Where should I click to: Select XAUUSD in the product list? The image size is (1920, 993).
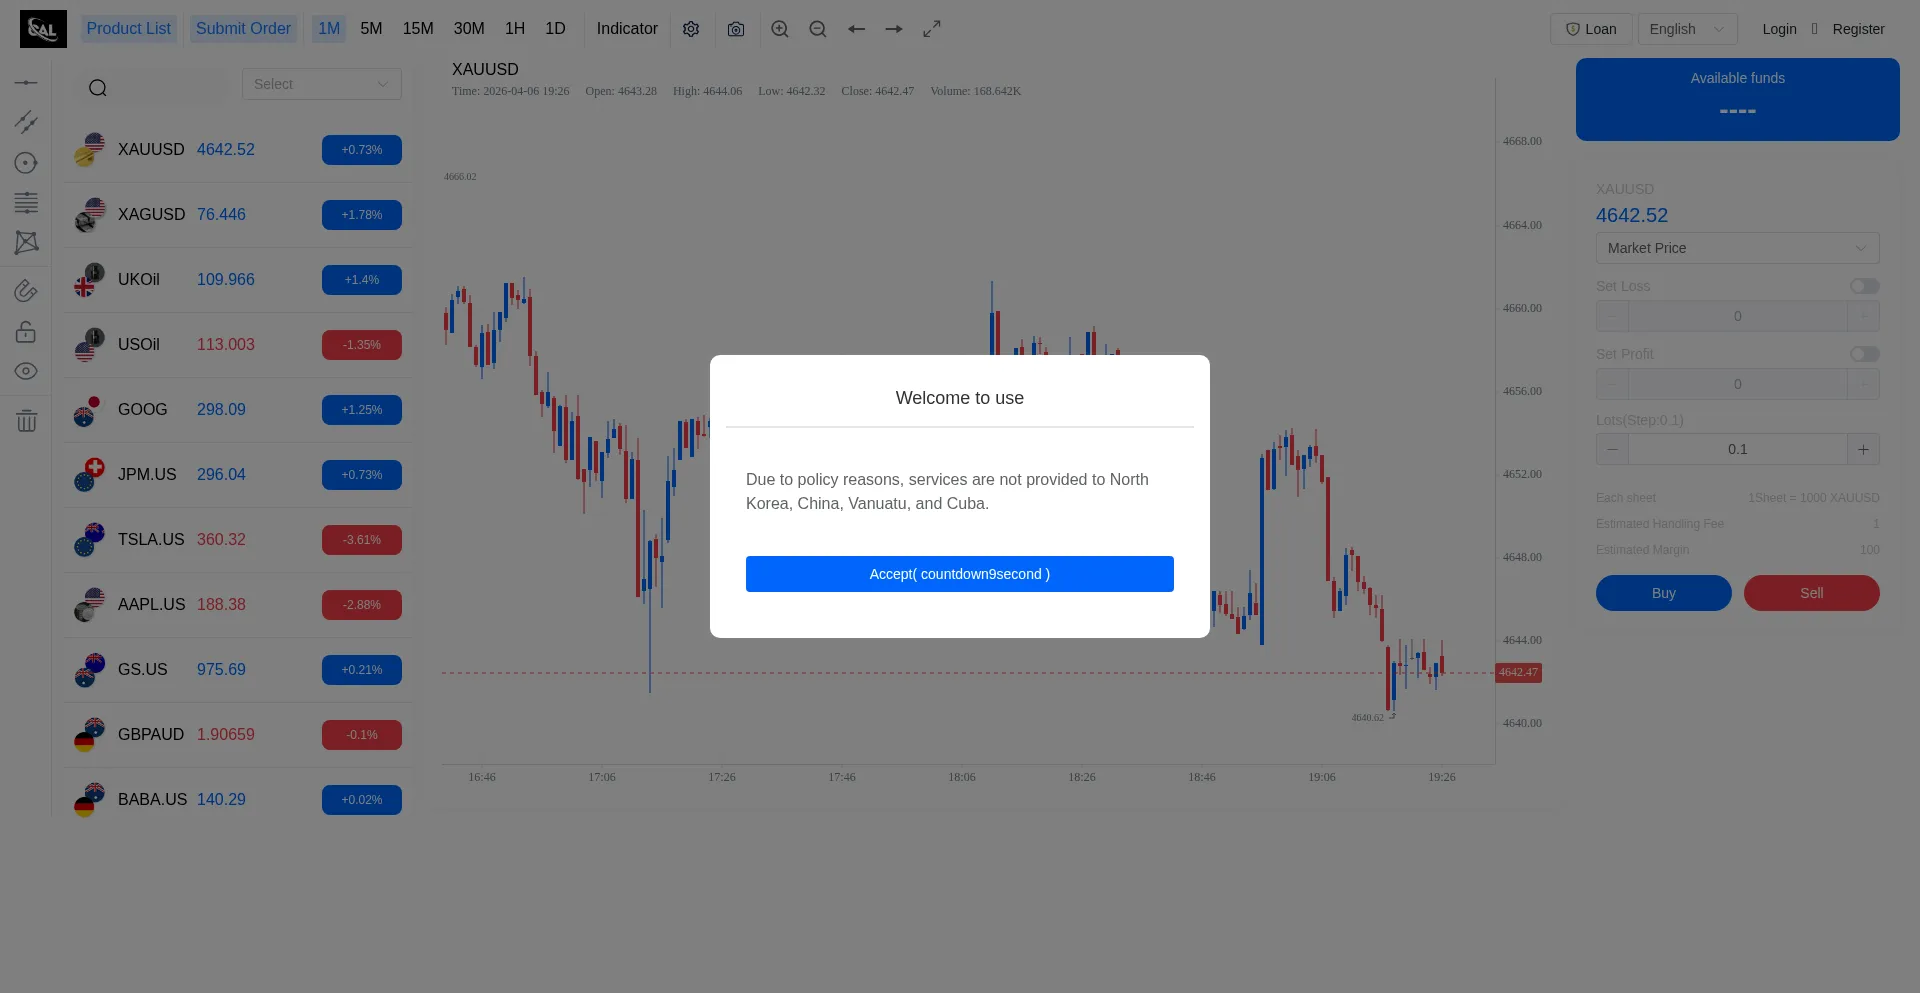pyautogui.click(x=238, y=150)
